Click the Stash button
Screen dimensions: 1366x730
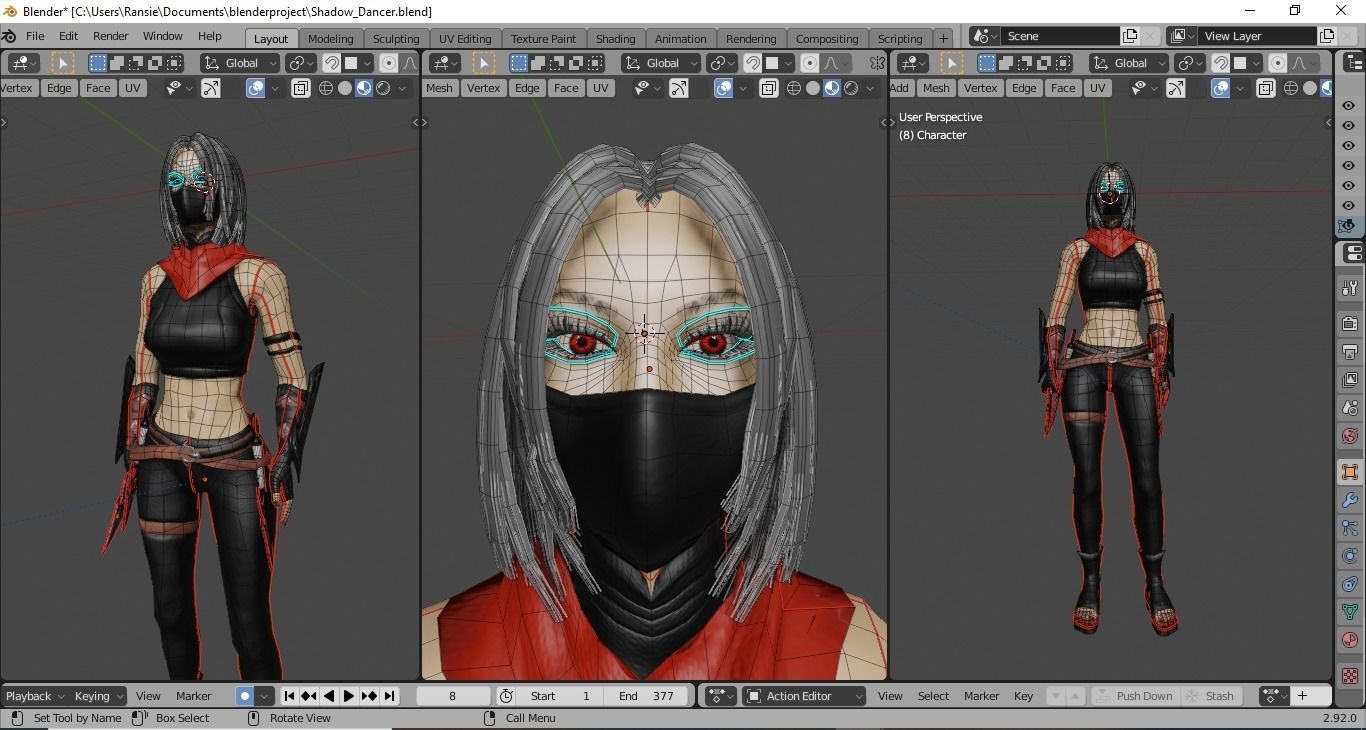click(x=1210, y=696)
